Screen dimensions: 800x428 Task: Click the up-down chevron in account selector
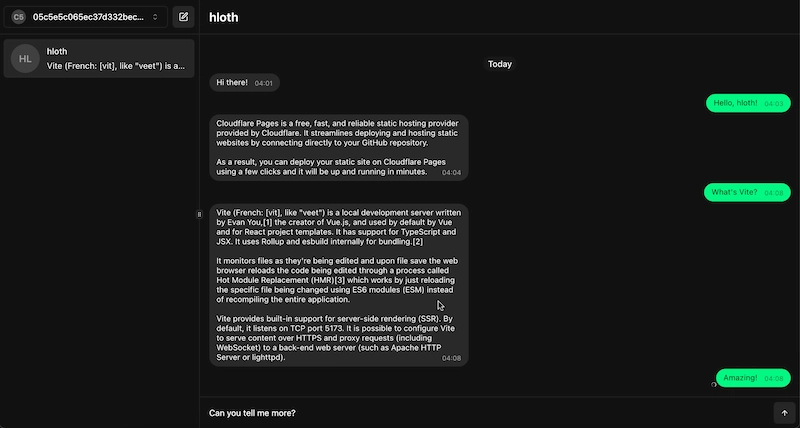[155, 17]
